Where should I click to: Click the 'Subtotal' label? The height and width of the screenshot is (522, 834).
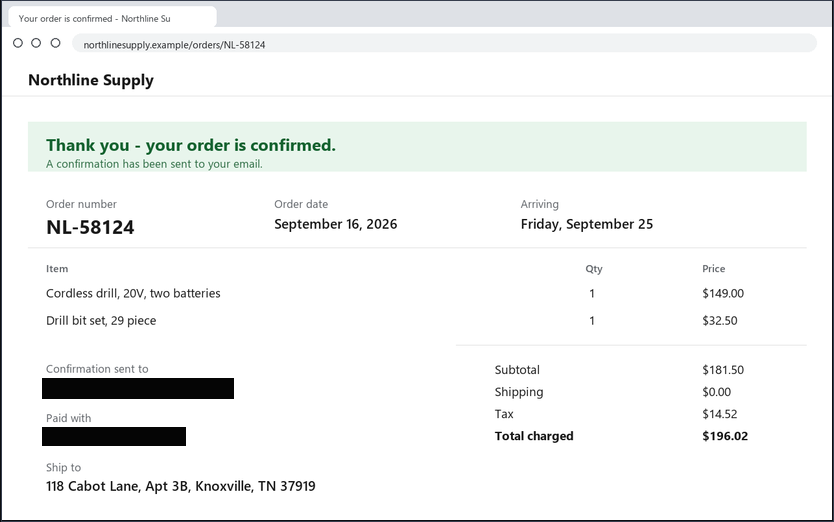pyautogui.click(x=517, y=370)
